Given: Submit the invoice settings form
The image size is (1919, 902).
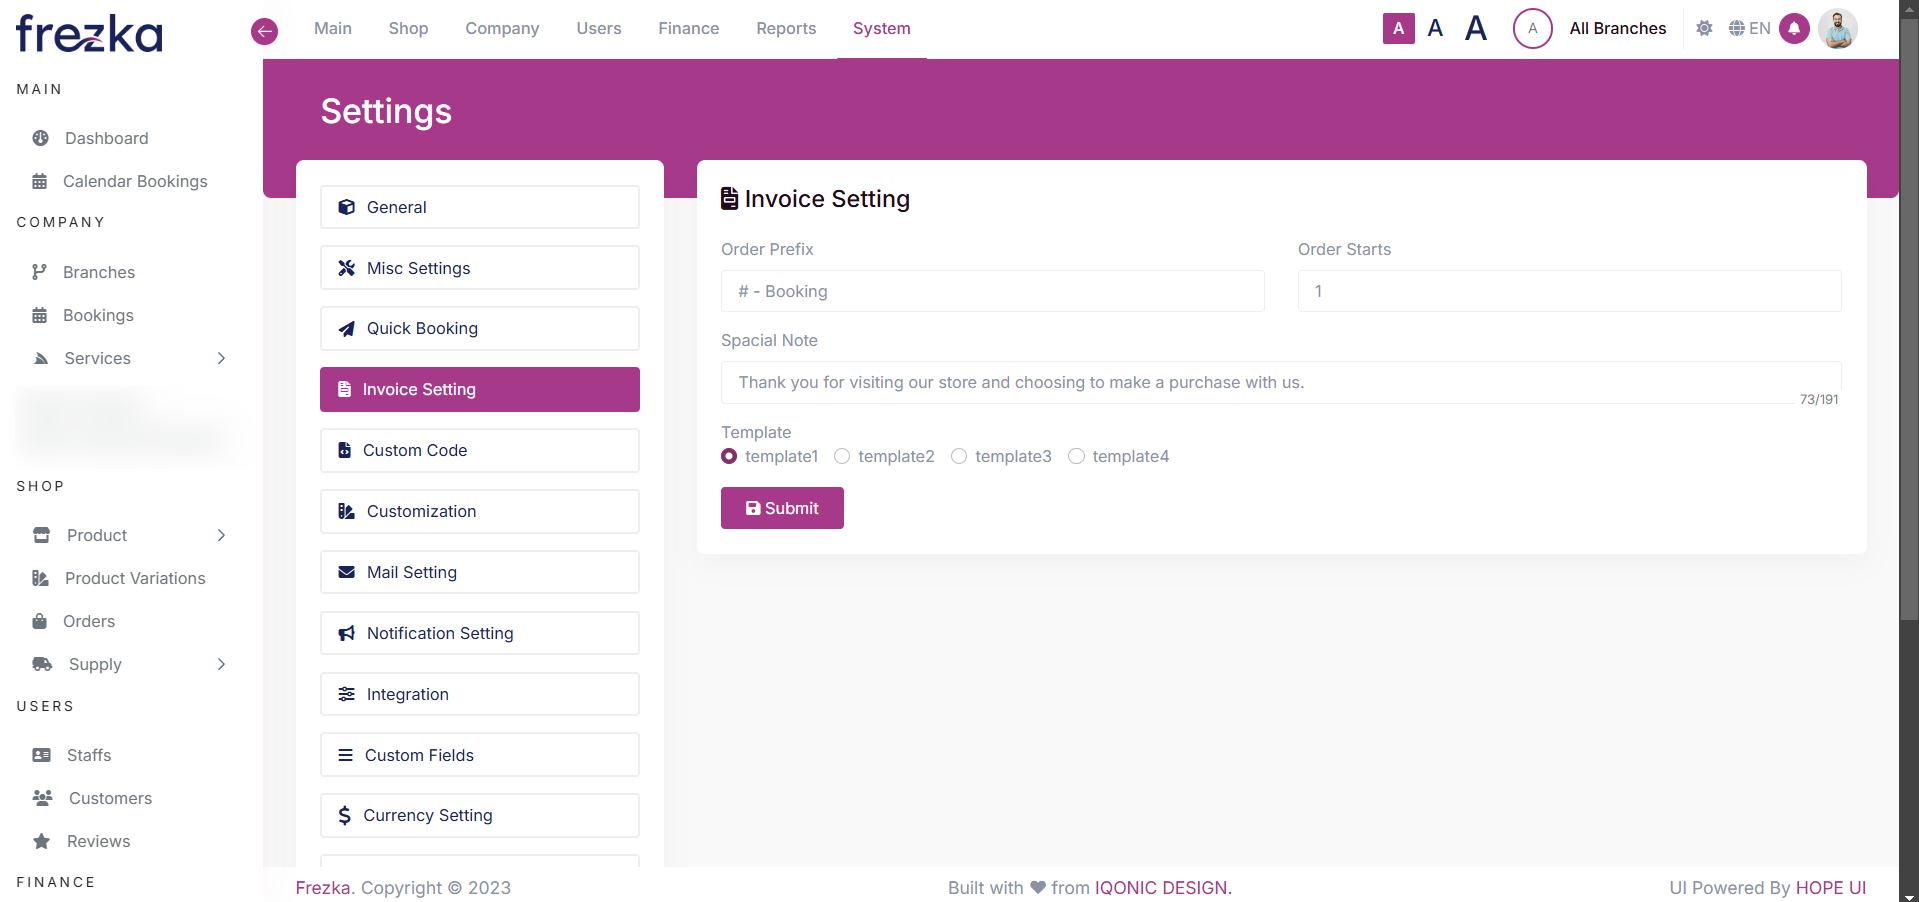Looking at the screenshot, I should tap(782, 508).
